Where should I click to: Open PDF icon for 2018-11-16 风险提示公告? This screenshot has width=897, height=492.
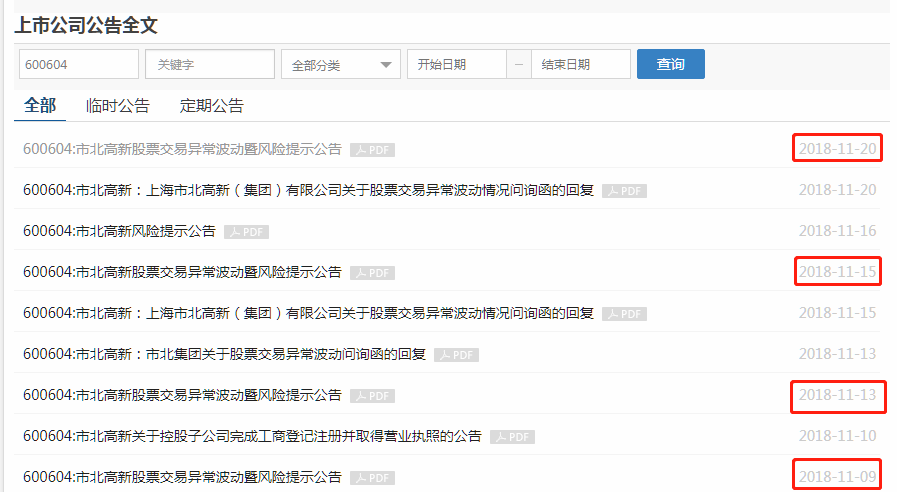click(x=246, y=232)
